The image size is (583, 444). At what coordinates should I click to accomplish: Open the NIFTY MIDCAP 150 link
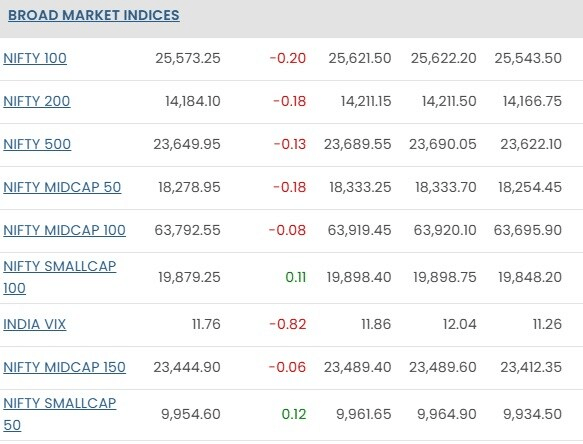(64, 367)
